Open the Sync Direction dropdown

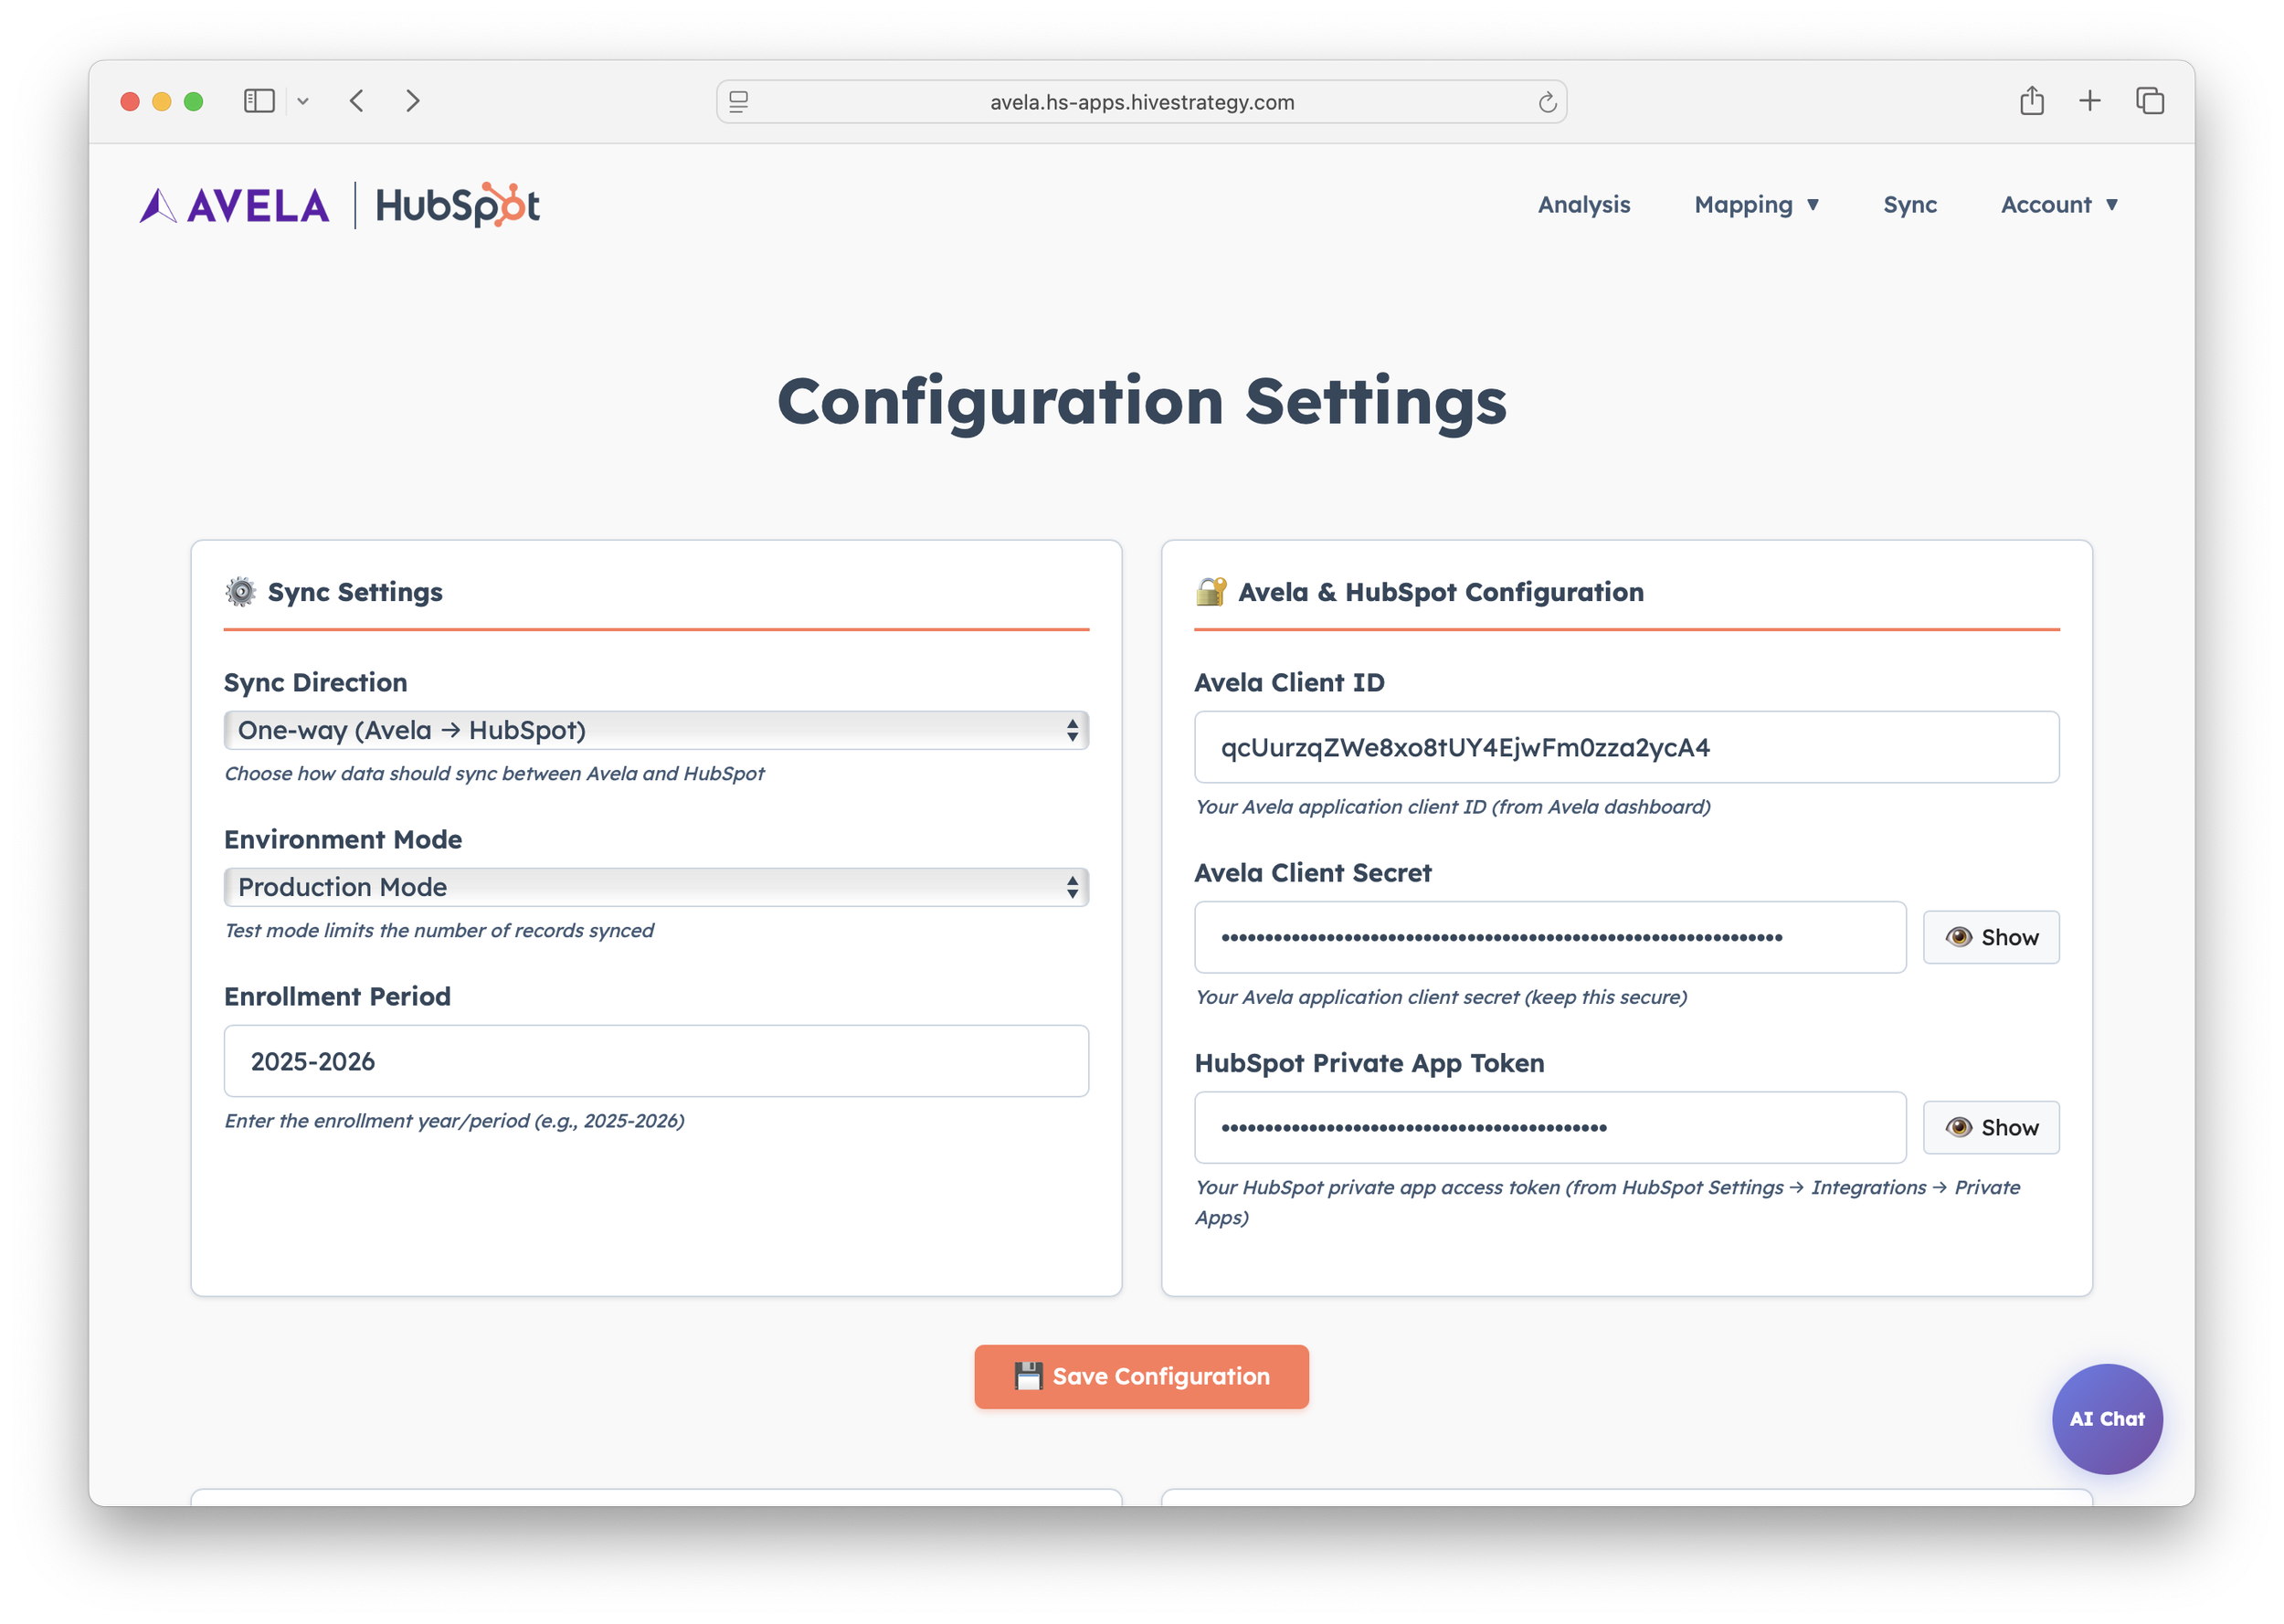(x=656, y=730)
